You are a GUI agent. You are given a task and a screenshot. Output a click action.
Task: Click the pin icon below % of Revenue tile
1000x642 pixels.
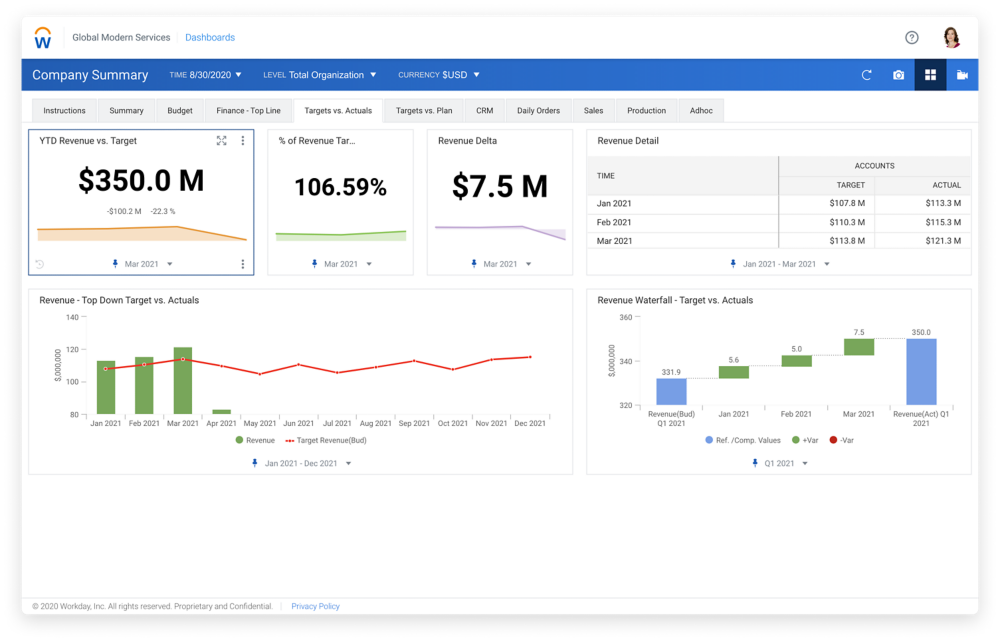coord(312,263)
